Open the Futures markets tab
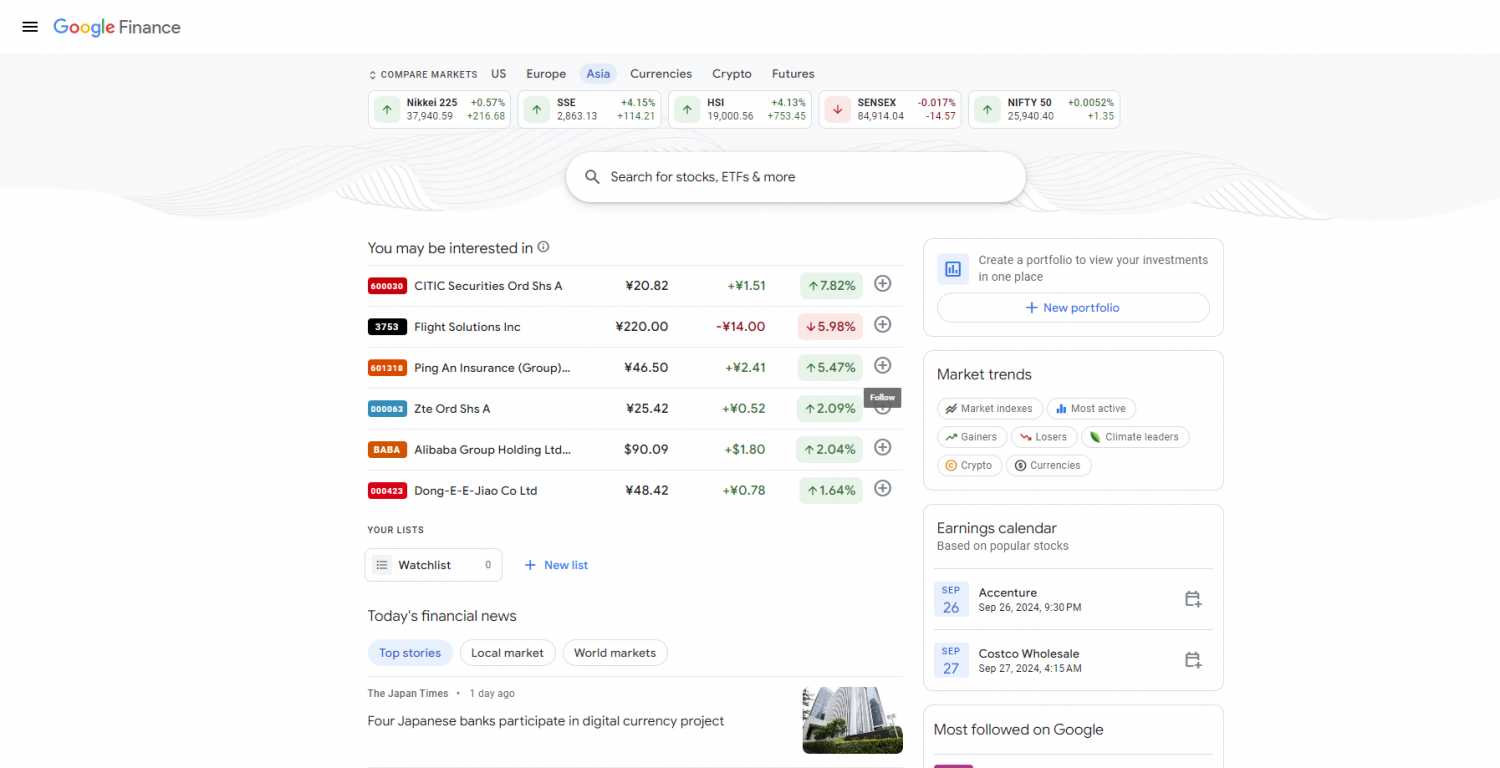The image size is (1500, 768). [793, 74]
